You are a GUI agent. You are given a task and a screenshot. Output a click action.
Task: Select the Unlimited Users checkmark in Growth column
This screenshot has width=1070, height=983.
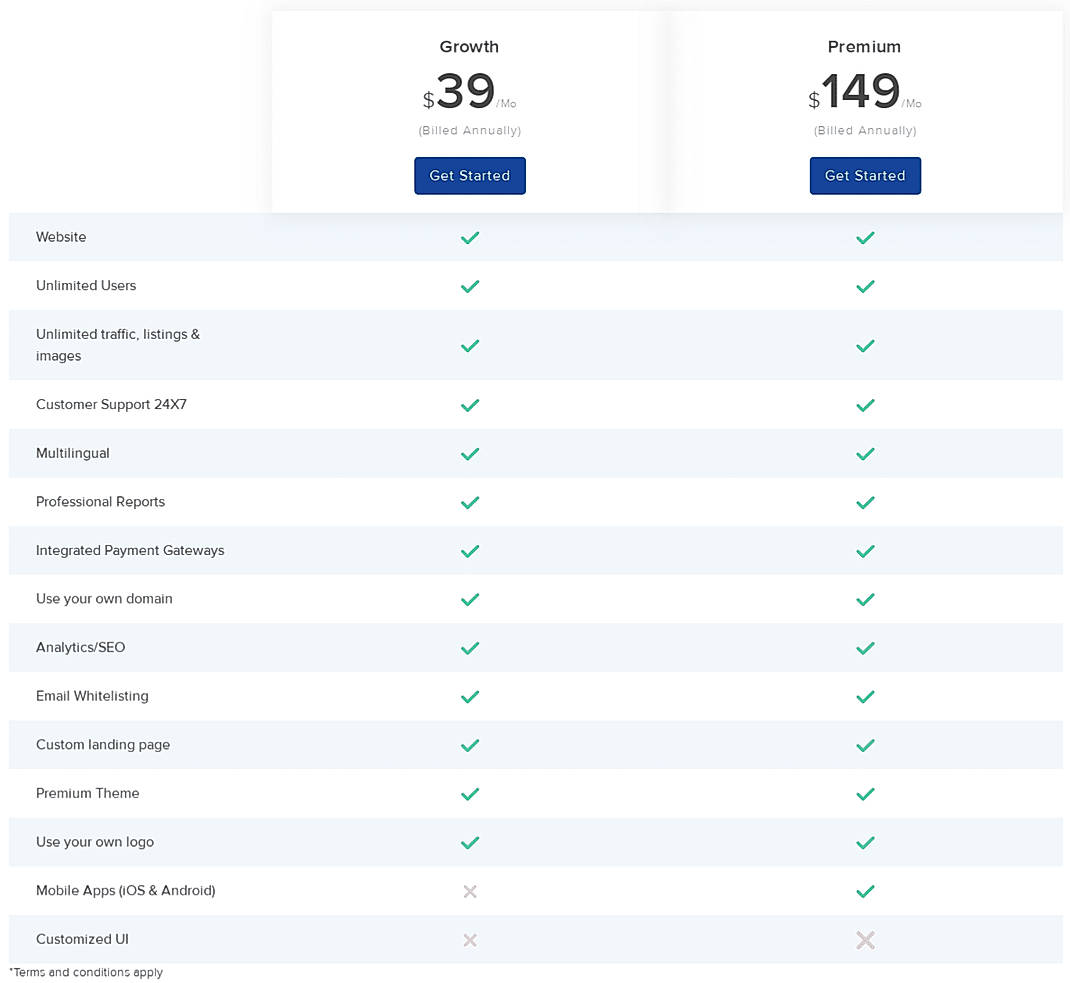click(469, 287)
